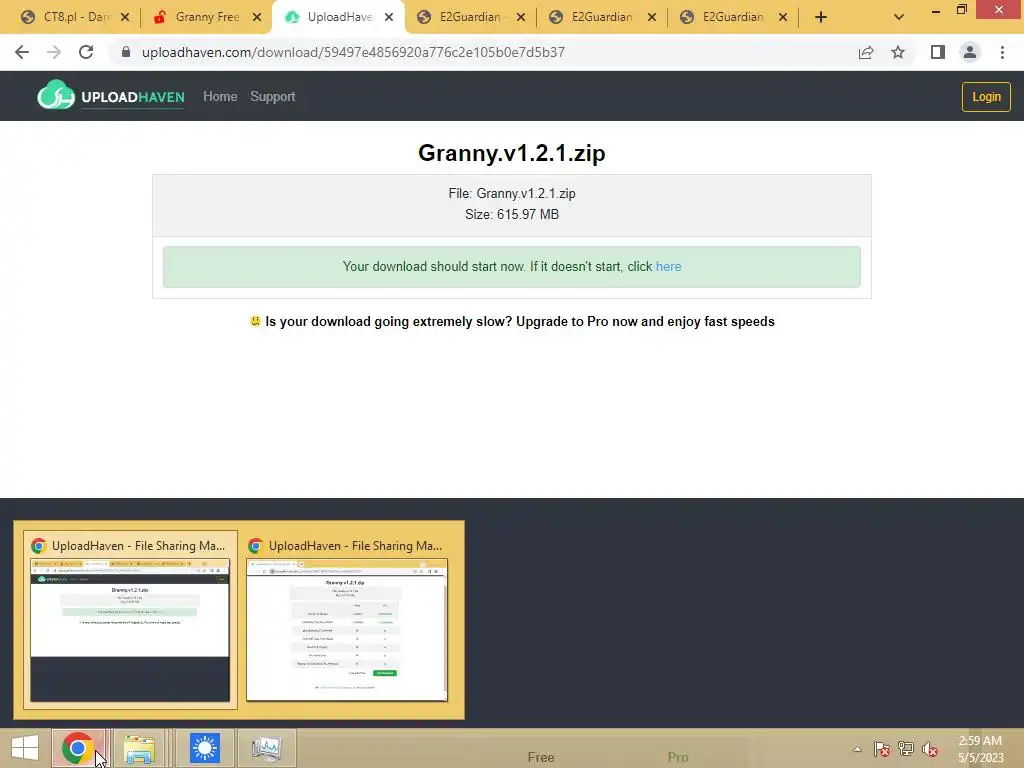1024x768 pixels.
Task: Click the Login button
Action: 986,97
